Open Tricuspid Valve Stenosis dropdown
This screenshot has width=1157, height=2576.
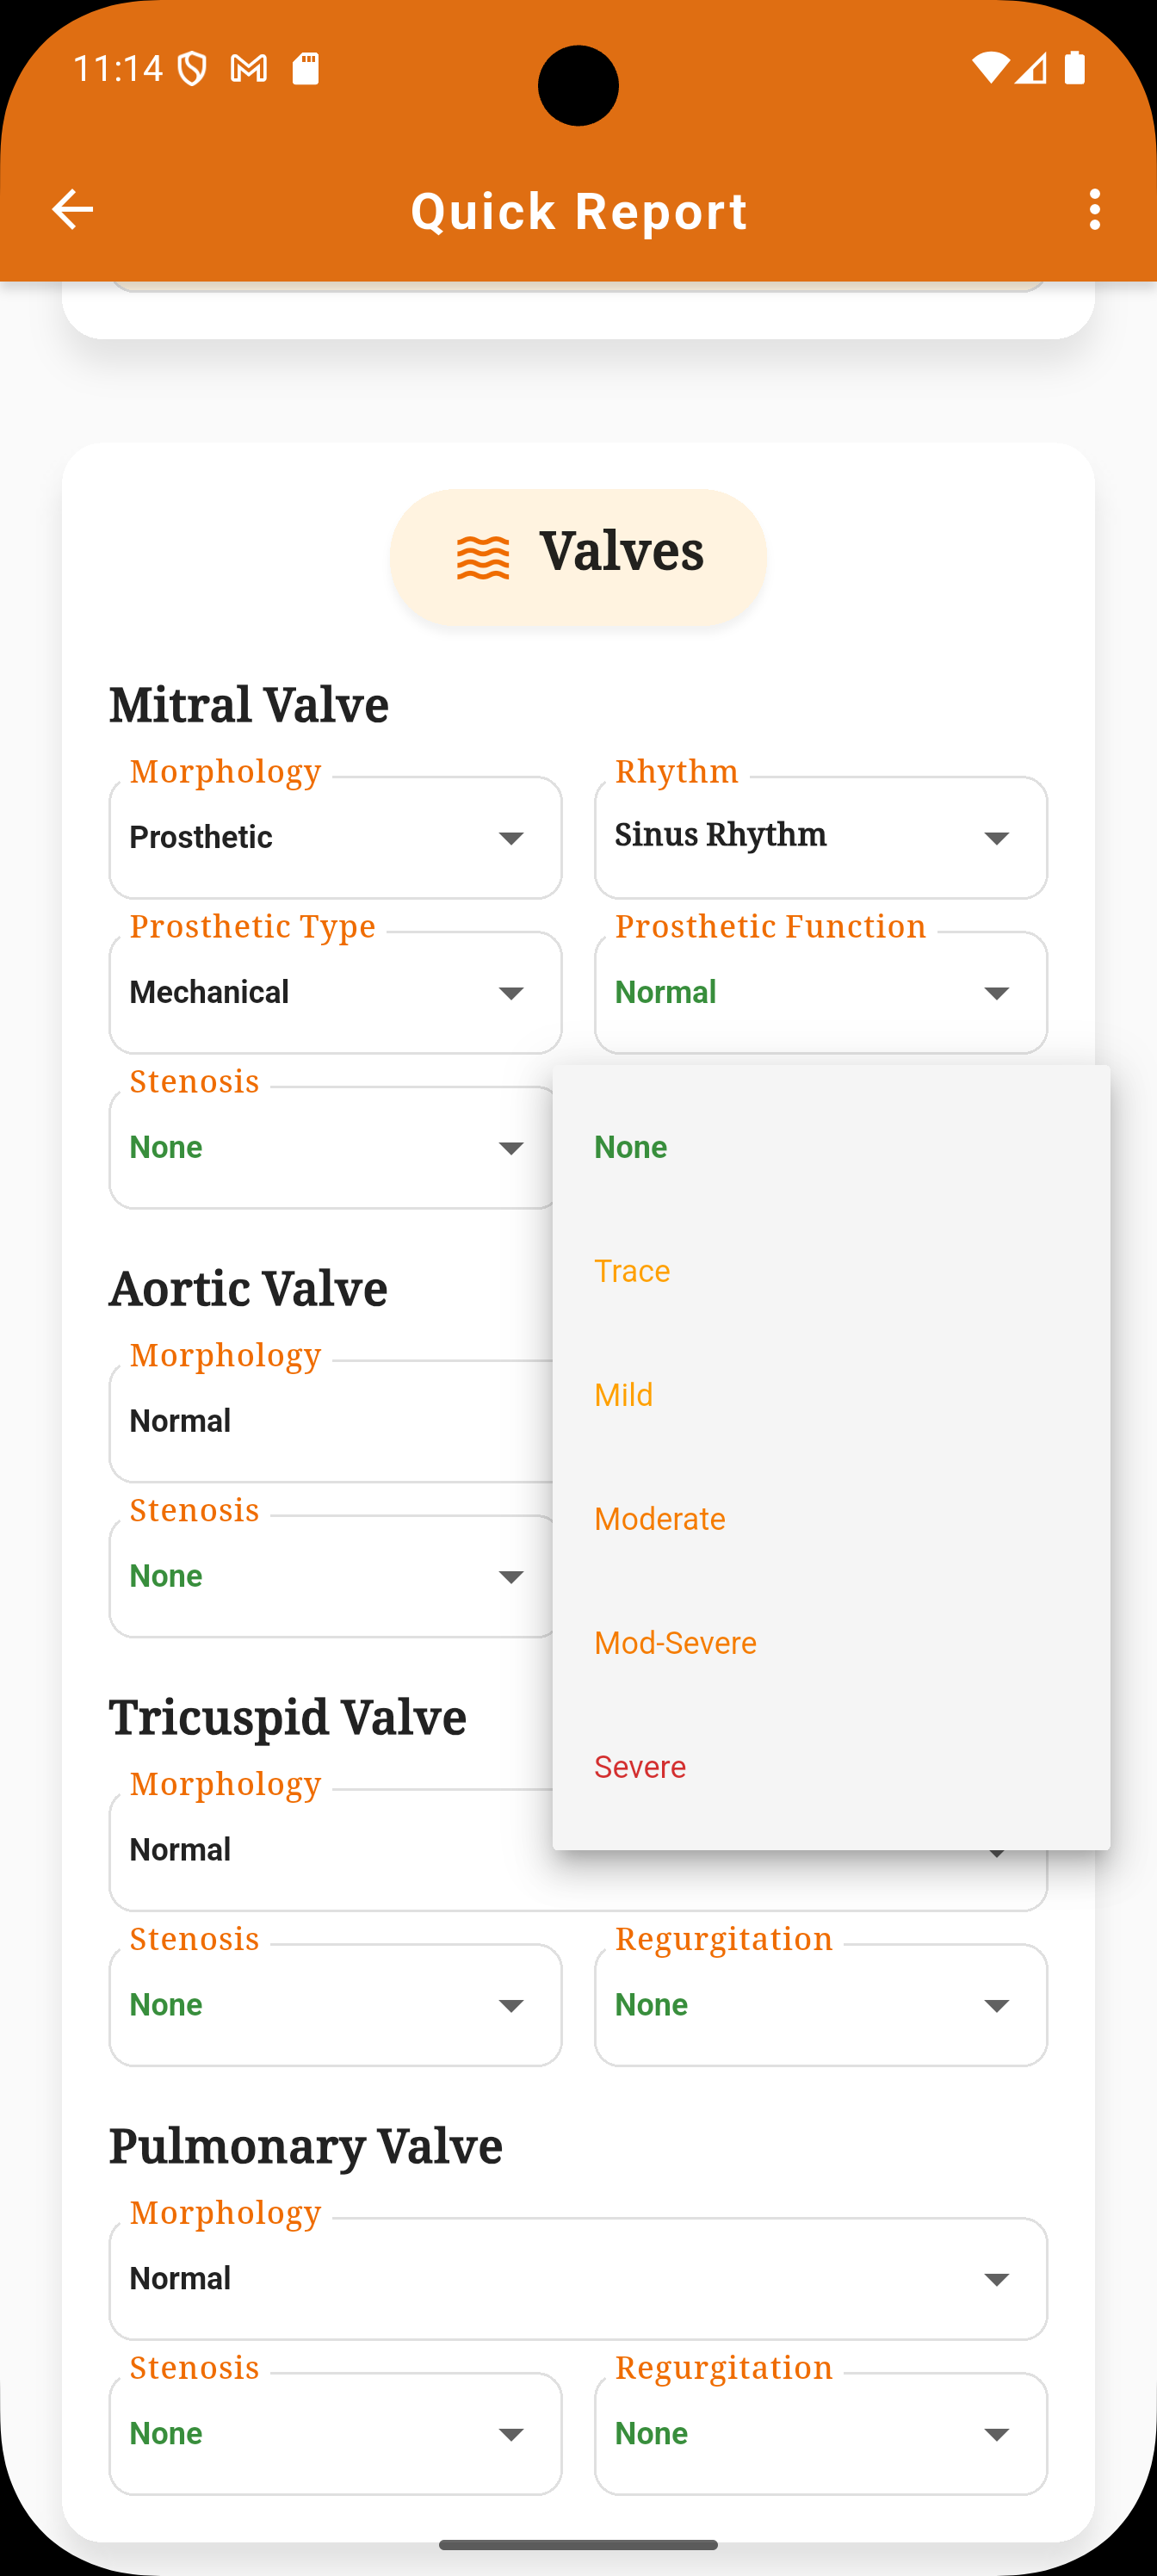pos(335,2005)
